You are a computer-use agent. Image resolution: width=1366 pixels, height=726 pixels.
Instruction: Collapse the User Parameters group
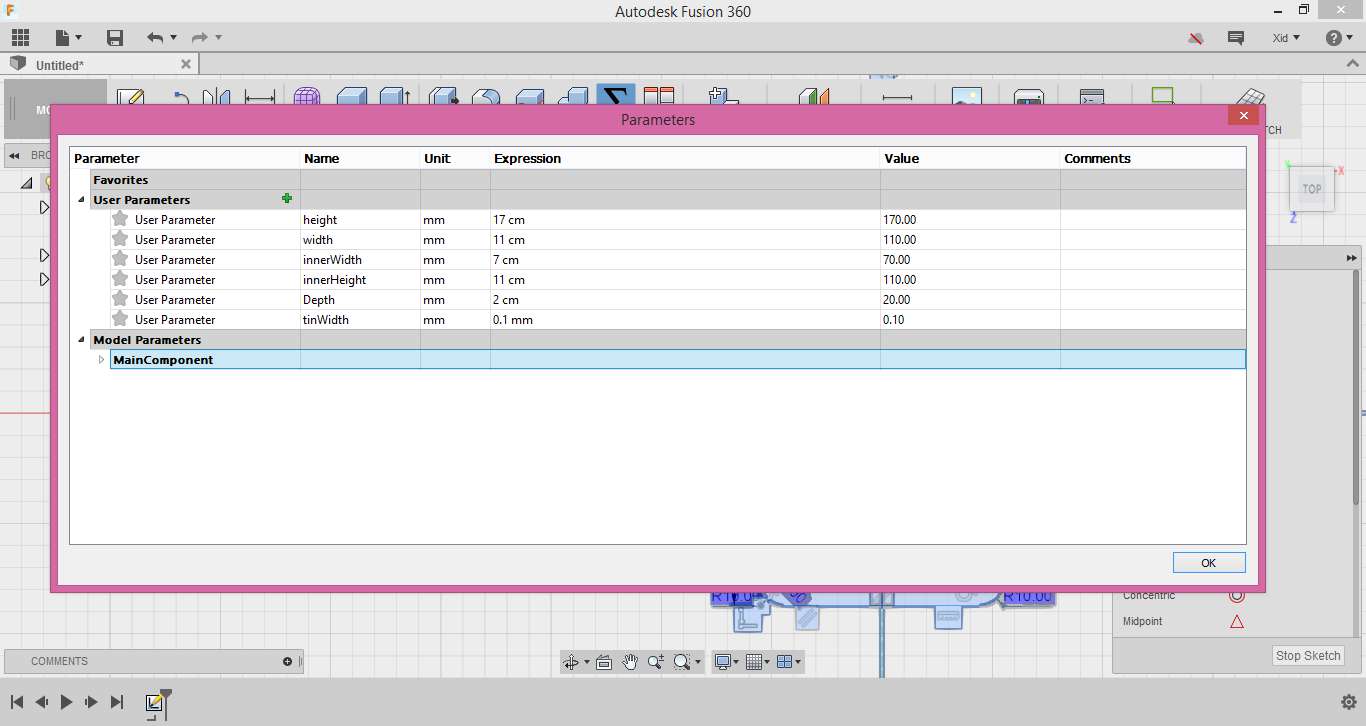81,200
